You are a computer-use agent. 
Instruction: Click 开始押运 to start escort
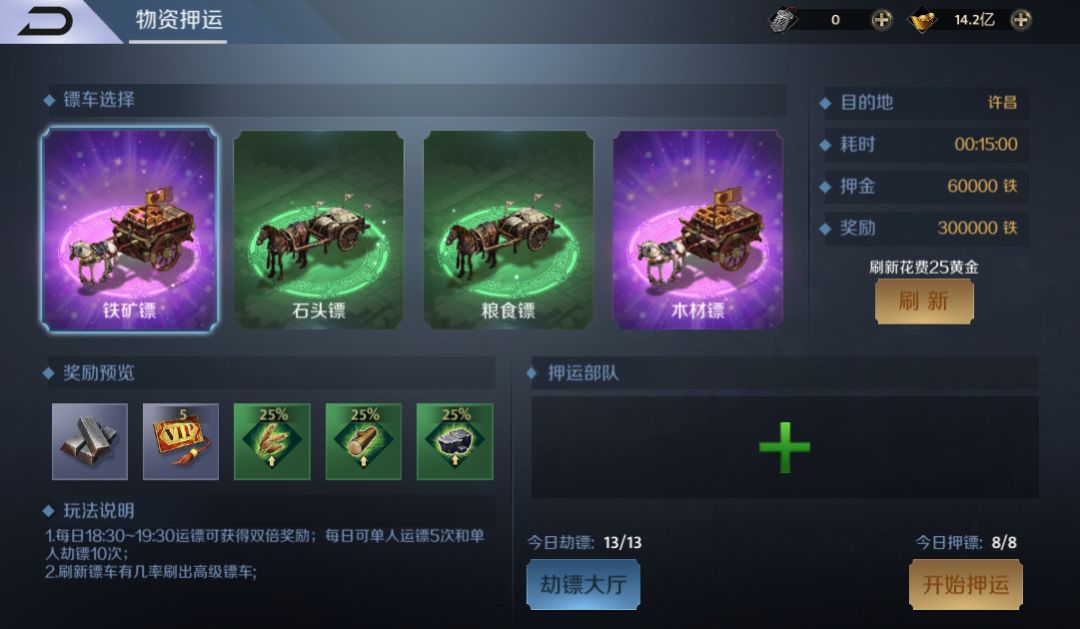click(x=966, y=584)
